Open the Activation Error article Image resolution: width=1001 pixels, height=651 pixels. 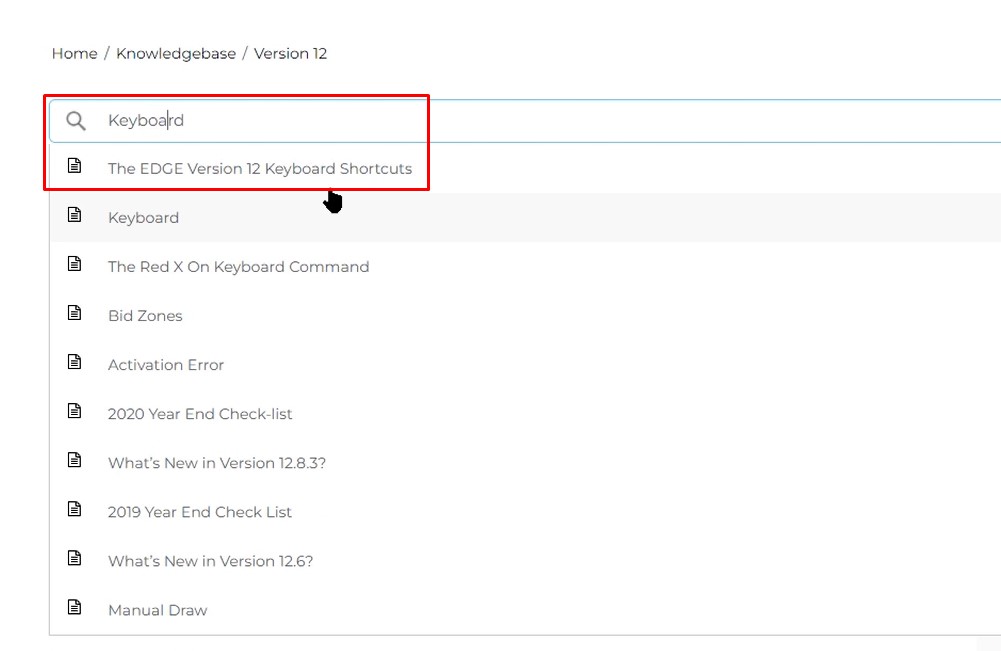(x=166, y=365)
